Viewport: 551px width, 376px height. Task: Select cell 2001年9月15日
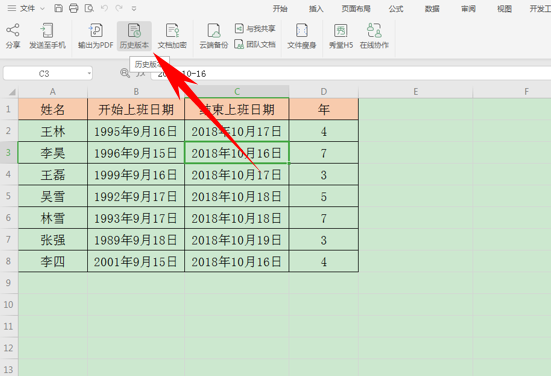pyautogui.click(x=136, y=261)
